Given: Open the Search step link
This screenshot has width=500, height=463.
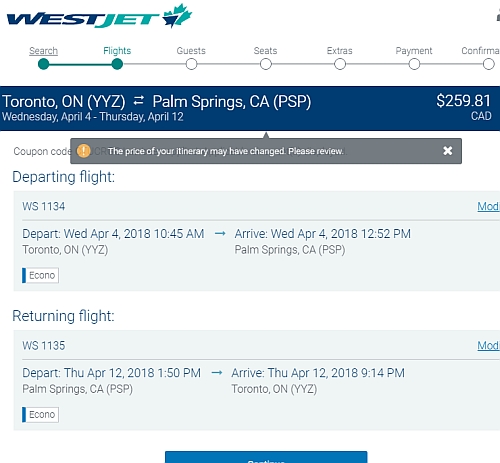Looking at the screenshot, I should point(43,51).
